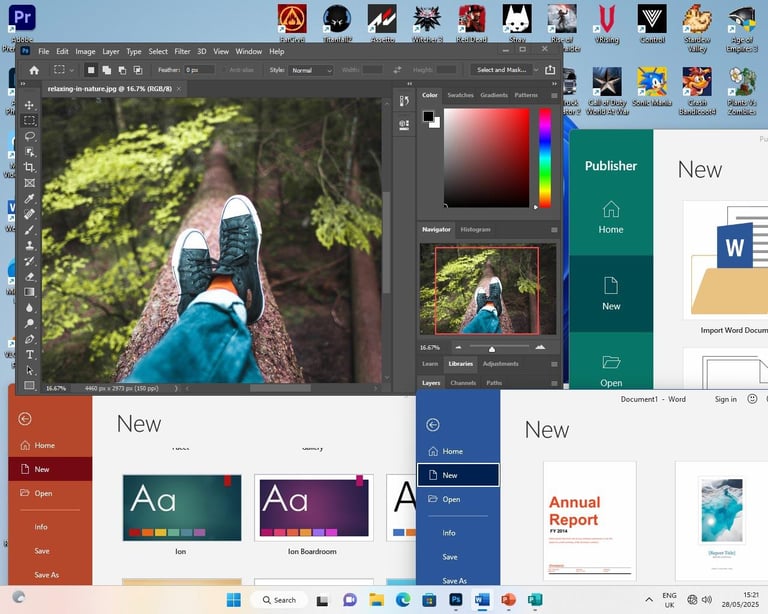The width and height of the screenshot is (768, 614).
Task: Select the Frame tool
Action: [29, 183]
